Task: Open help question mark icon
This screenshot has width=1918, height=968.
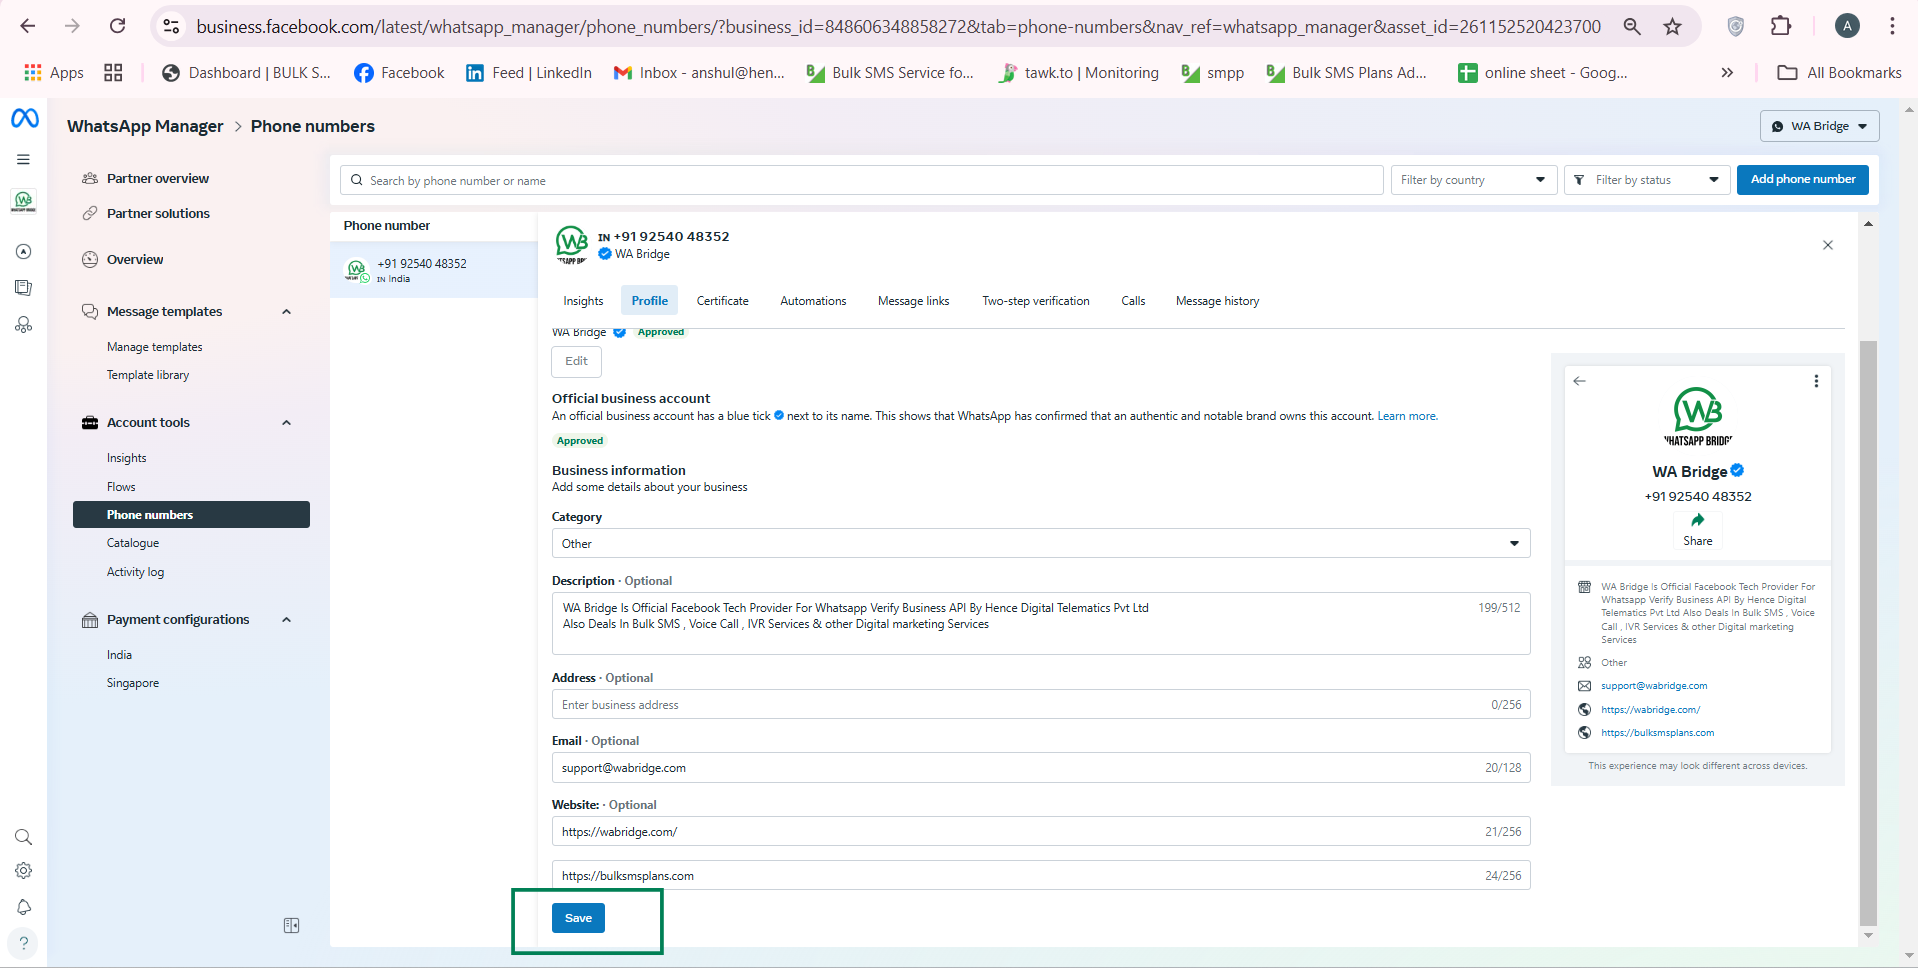Action: point(23,943)
